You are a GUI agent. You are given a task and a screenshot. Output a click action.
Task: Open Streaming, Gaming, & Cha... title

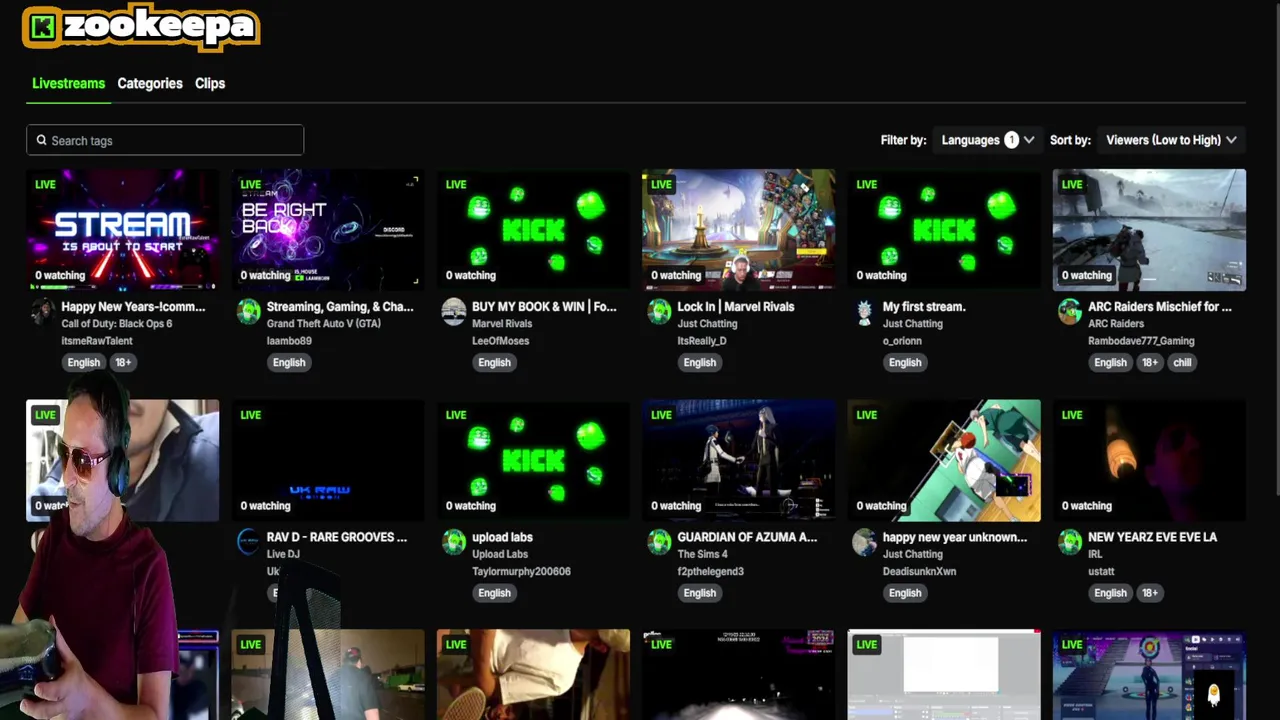340,307
